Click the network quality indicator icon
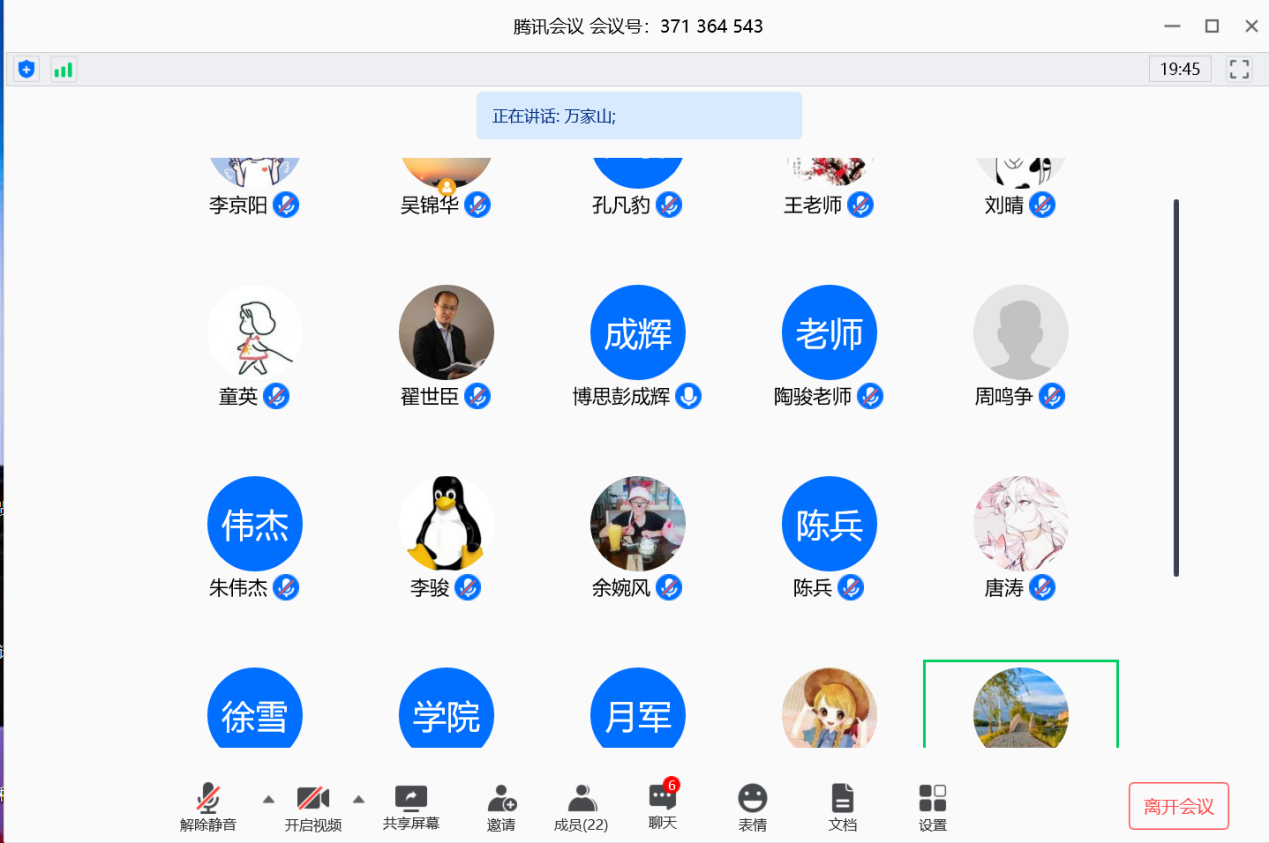Viewport: 1269px width, 843px height. pos(63,69)
